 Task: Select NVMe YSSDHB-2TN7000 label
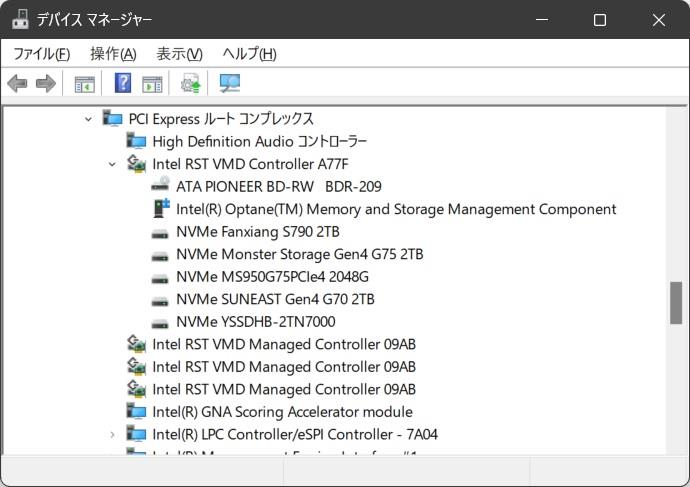click(x=256, y=322)
